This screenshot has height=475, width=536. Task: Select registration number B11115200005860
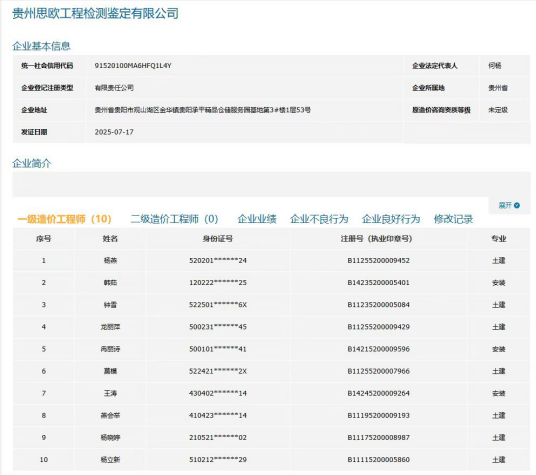tap(378, 460)
